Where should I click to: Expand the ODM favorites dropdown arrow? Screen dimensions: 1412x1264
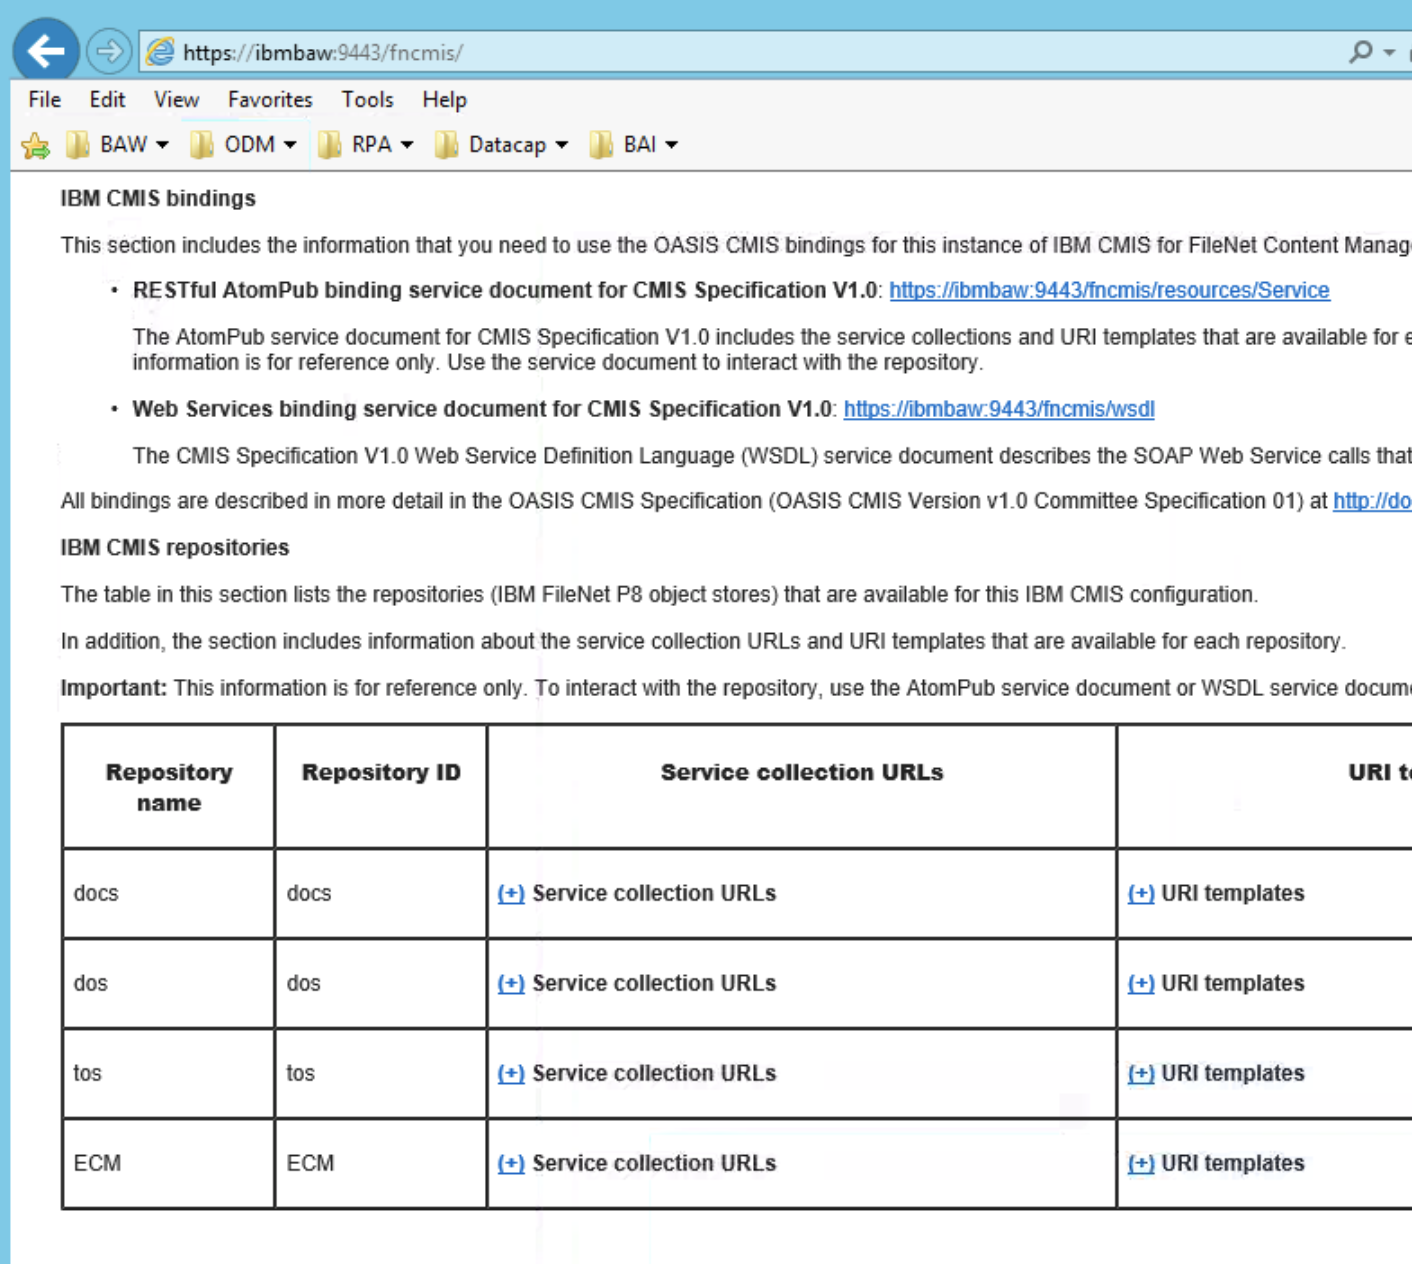pos(290,145)
